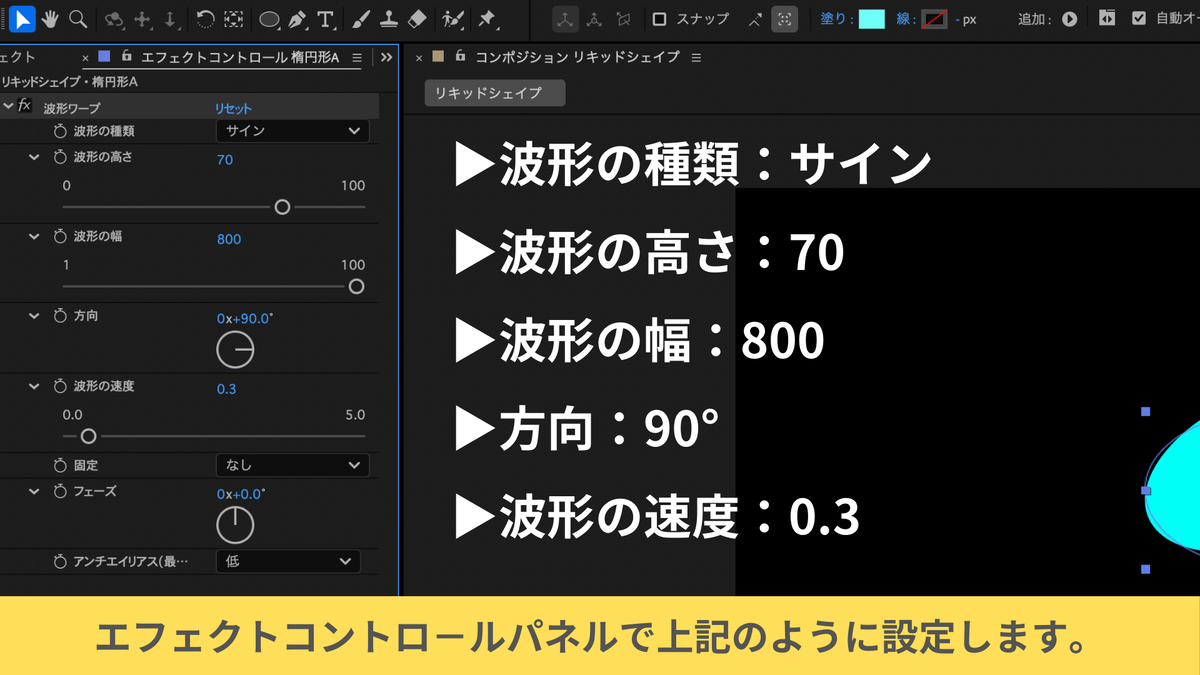Select the Pen tool

(297, 19)
